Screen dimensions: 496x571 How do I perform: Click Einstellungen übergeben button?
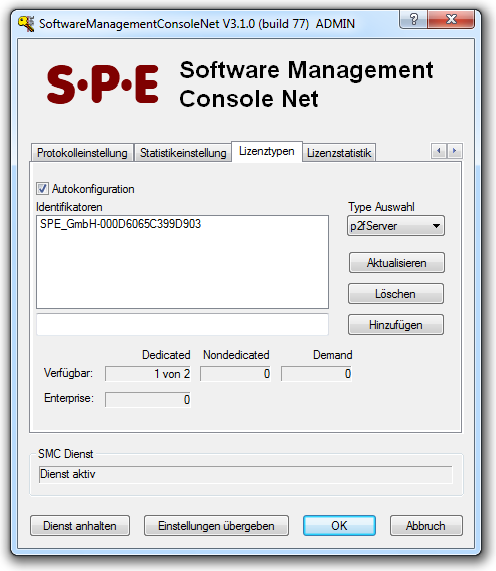click(216, 525)
